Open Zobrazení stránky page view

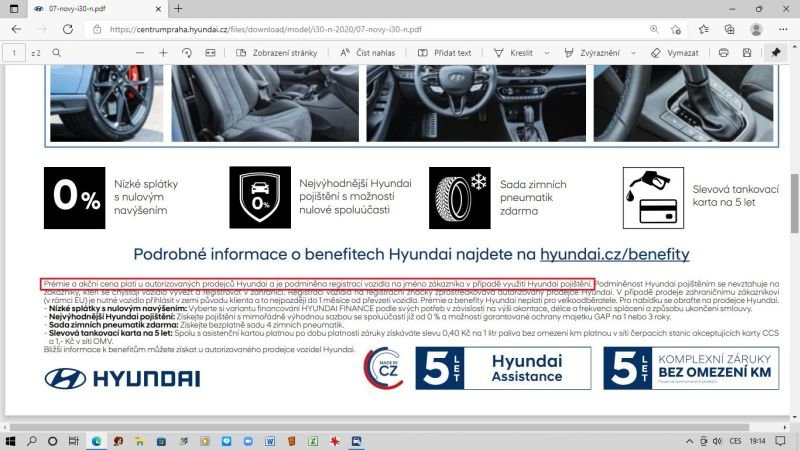coord(277,53)
